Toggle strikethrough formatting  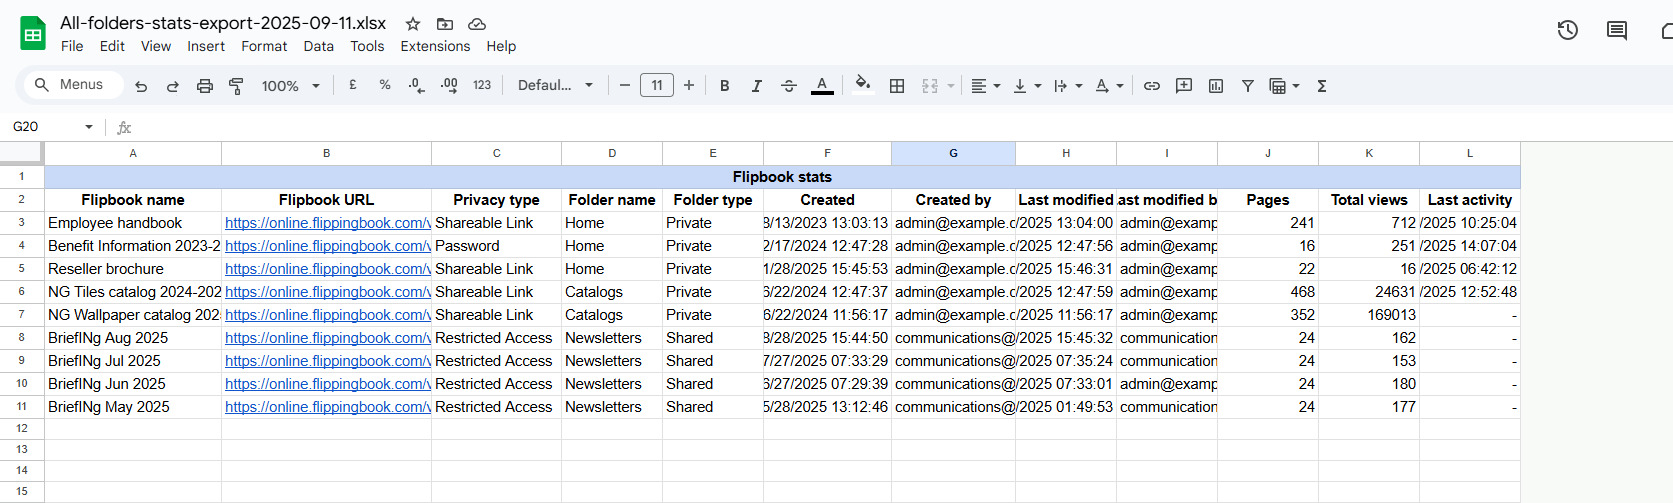(x=788, y=86)
